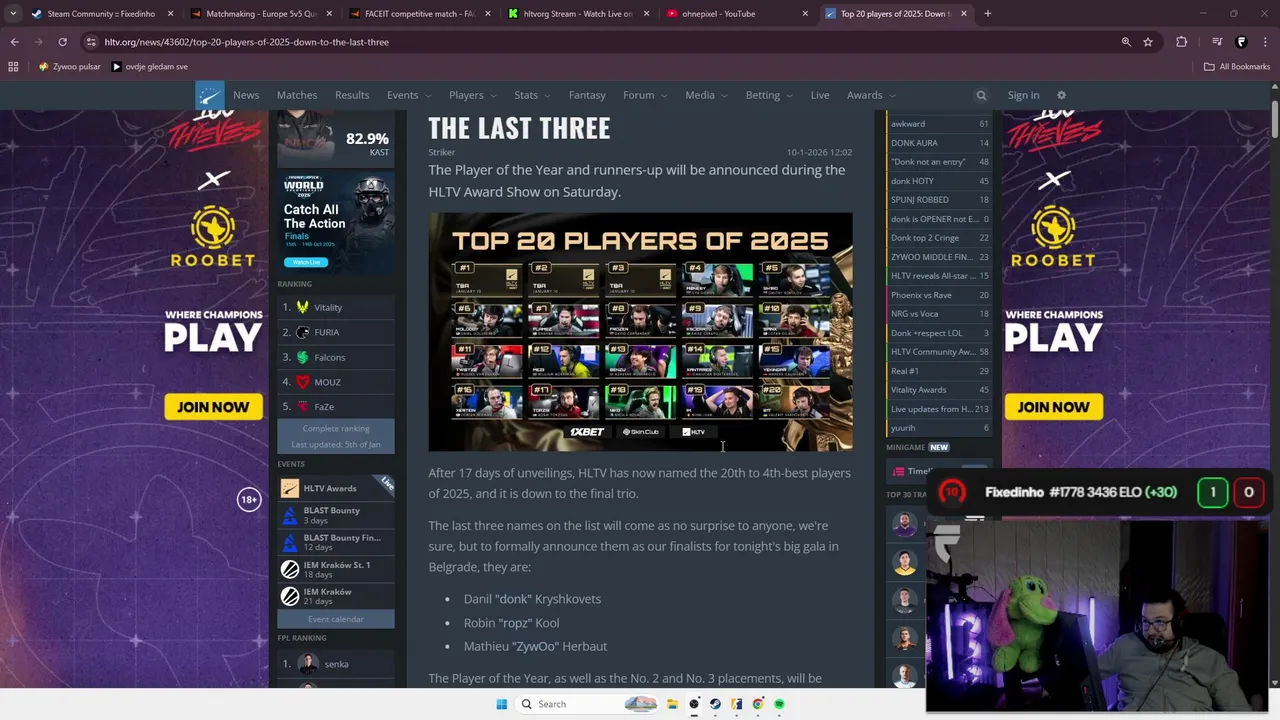Click the IEM Kraków St. 1 event icon
1280x720 pixels.
point(290,569)
